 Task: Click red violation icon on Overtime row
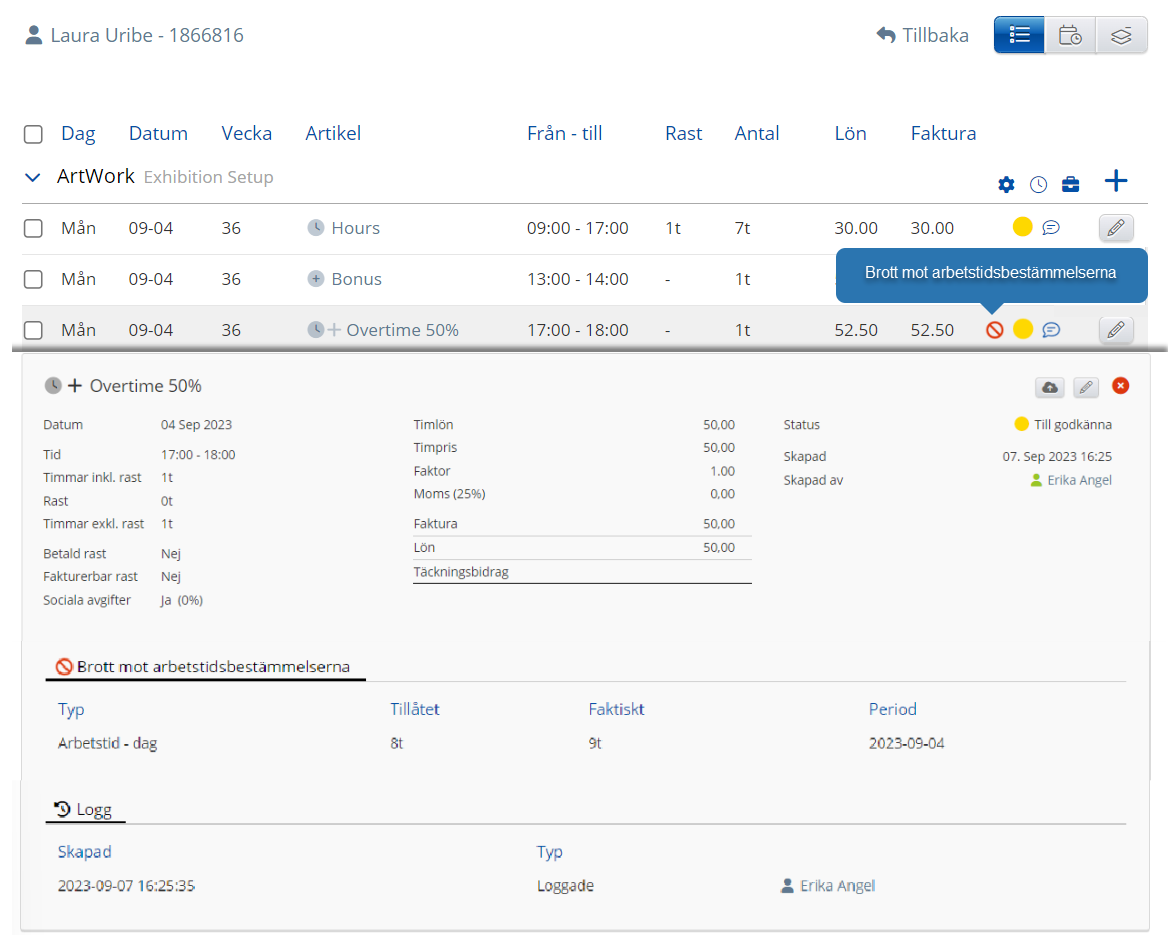pos(994,329)
